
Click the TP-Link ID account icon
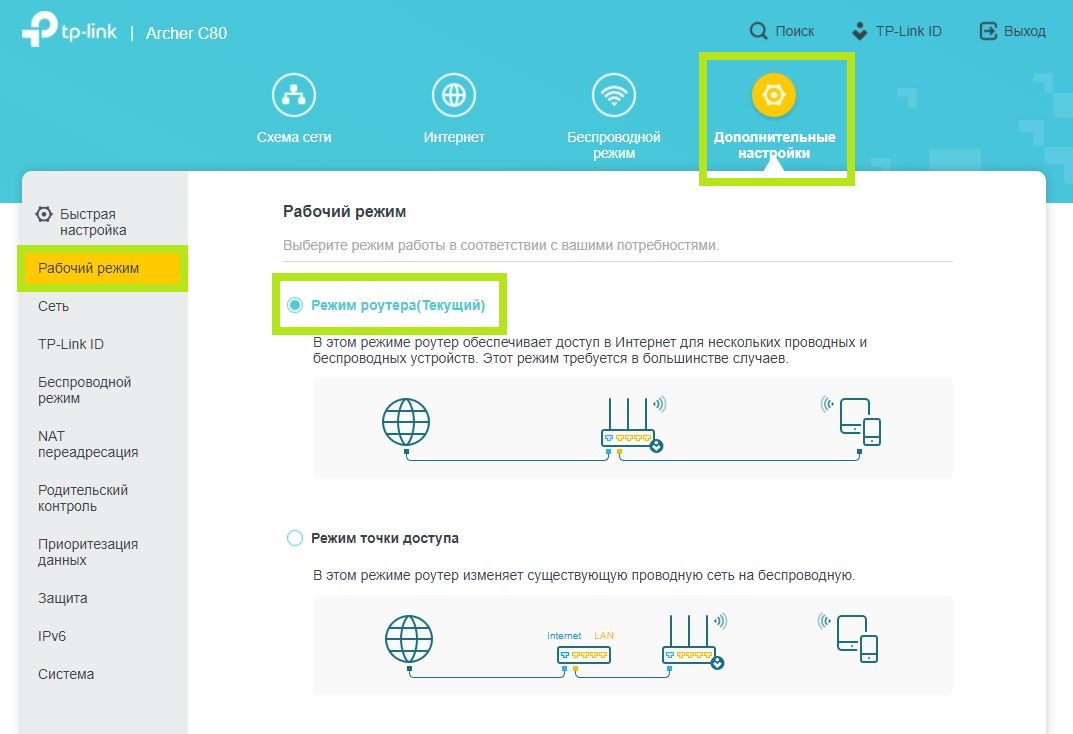click(x=859, y=32)
